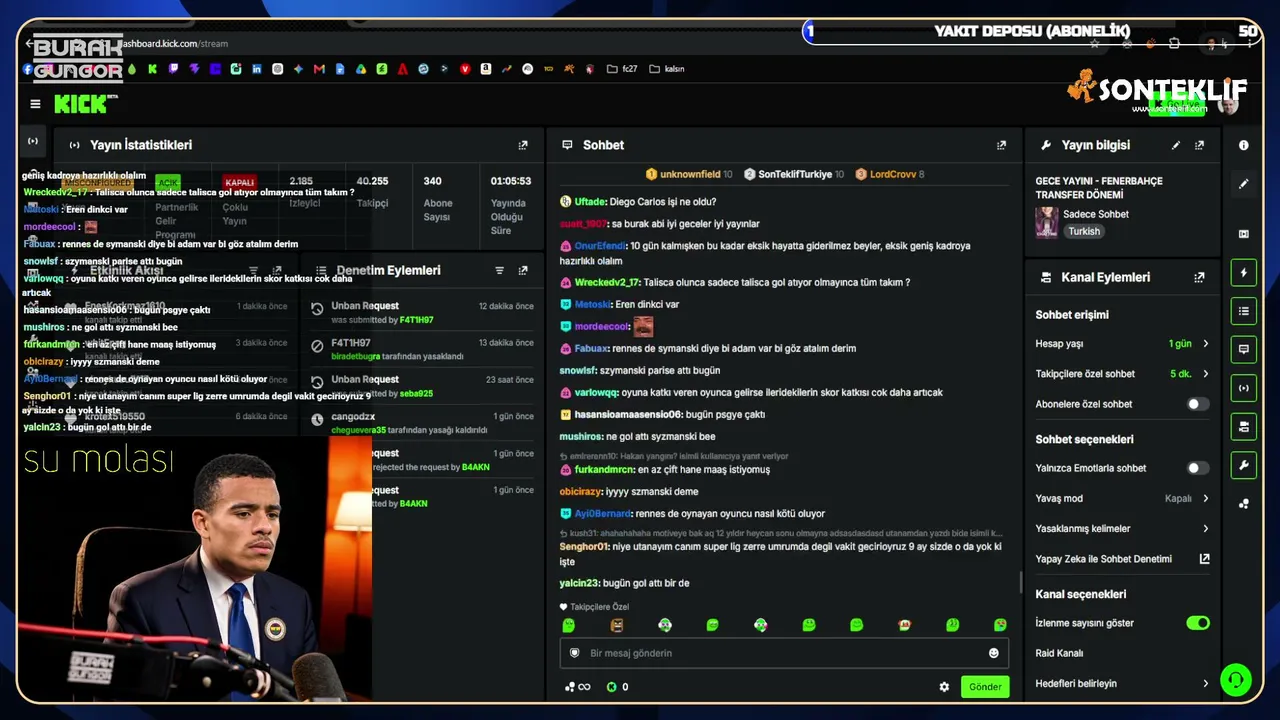
Task: Open the green headset support button
Action: tap(1236, 680)
